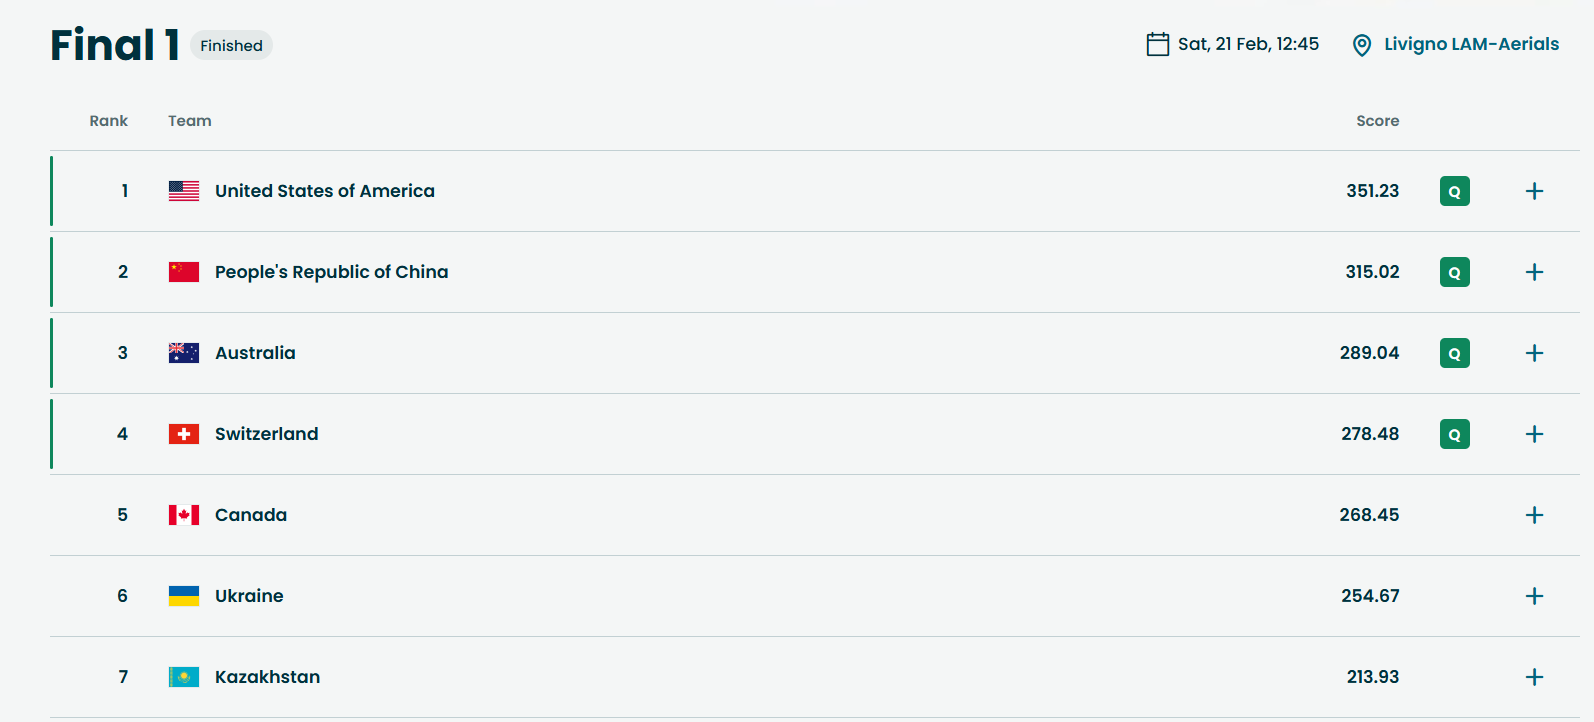
Task: Expand Kazakhstan team details
Action: point(1534,677)
